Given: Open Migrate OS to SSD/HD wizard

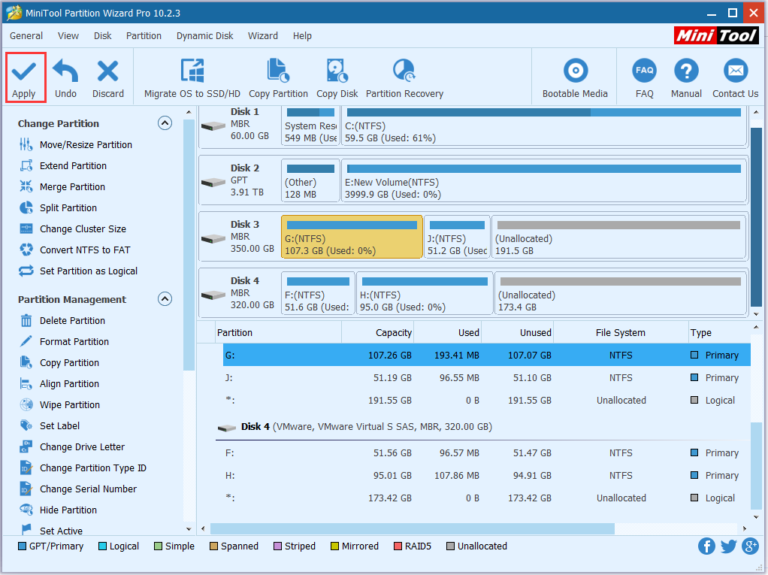Looking at the screenshot, I should click(190, 78).
